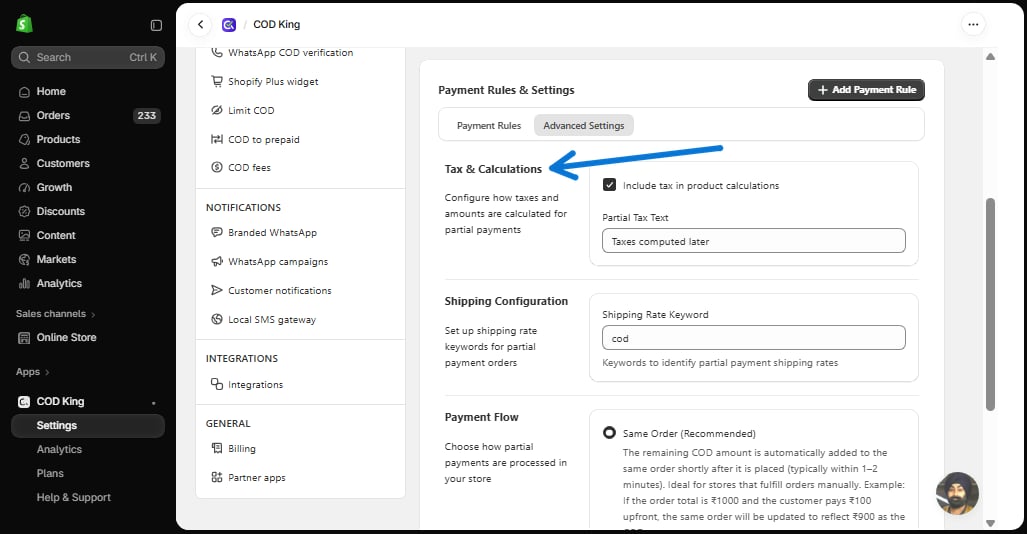Click the Customers person icon

24,164
